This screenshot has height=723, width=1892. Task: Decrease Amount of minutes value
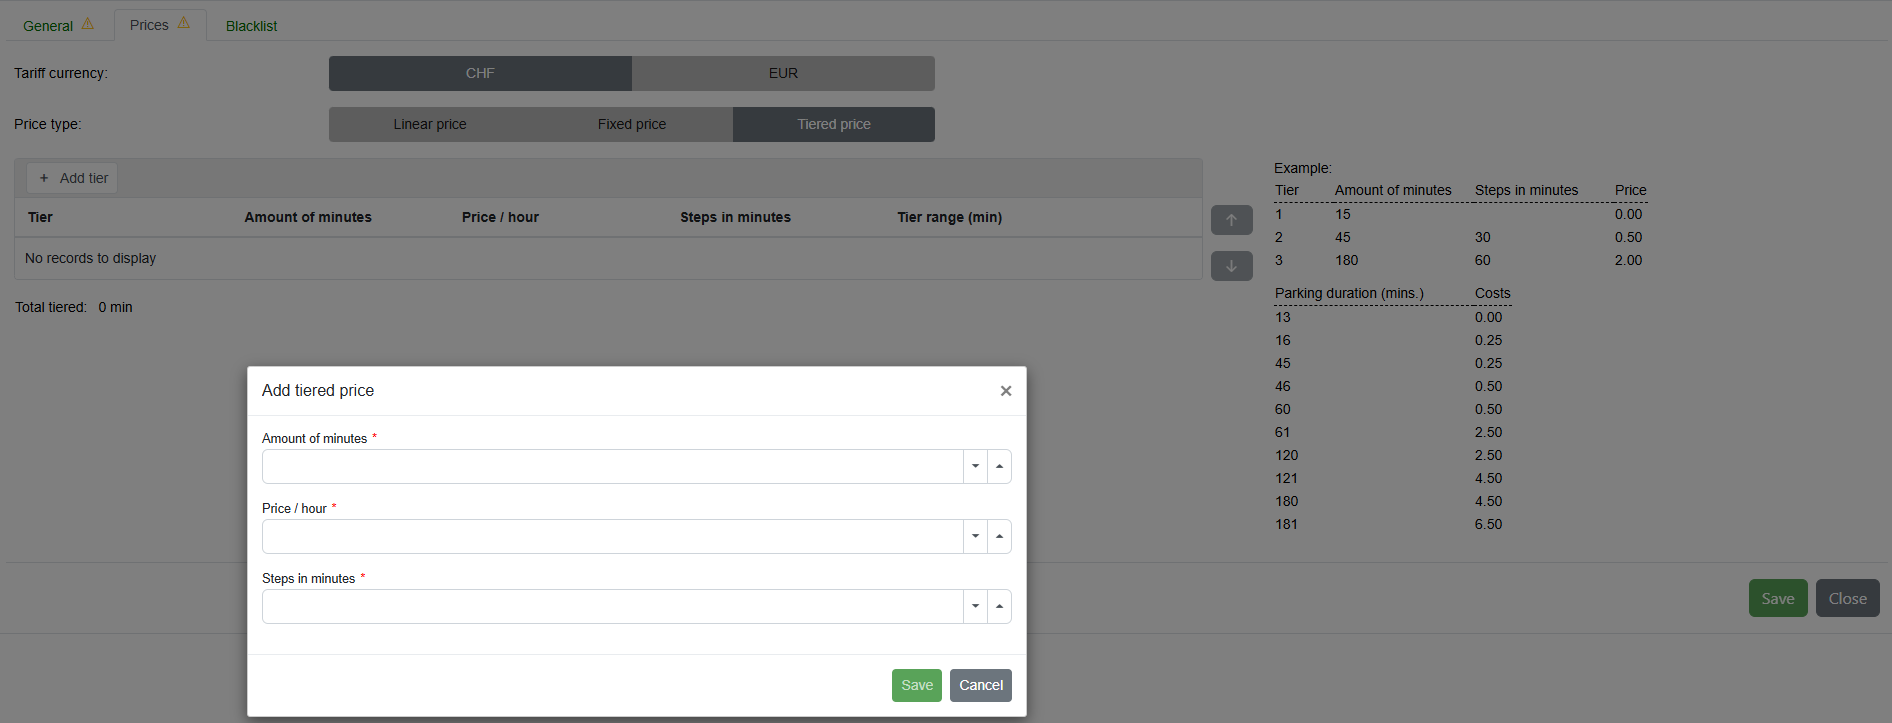click(975, 466)
